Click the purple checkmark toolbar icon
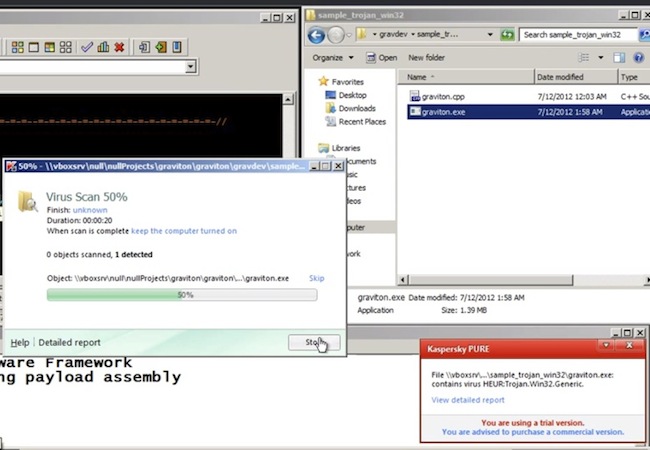650x450 pixels. coord(86,47)
